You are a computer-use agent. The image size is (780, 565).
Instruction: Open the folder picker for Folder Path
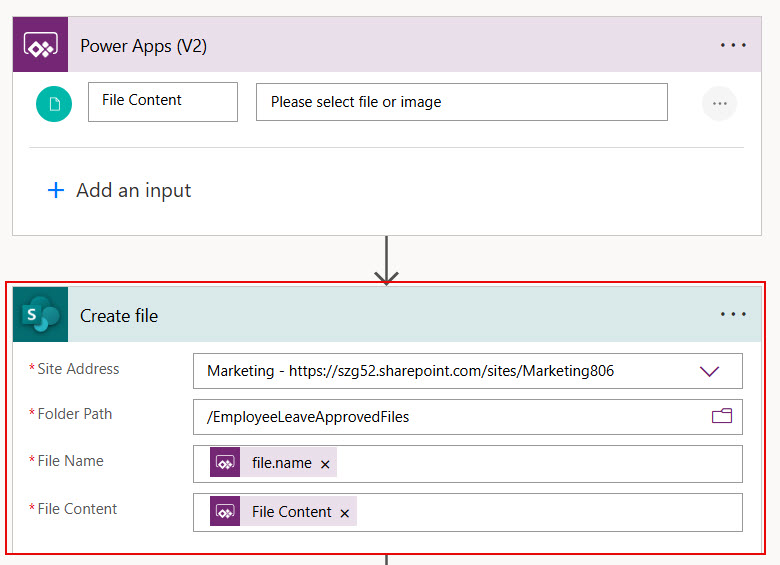(722, 416)
